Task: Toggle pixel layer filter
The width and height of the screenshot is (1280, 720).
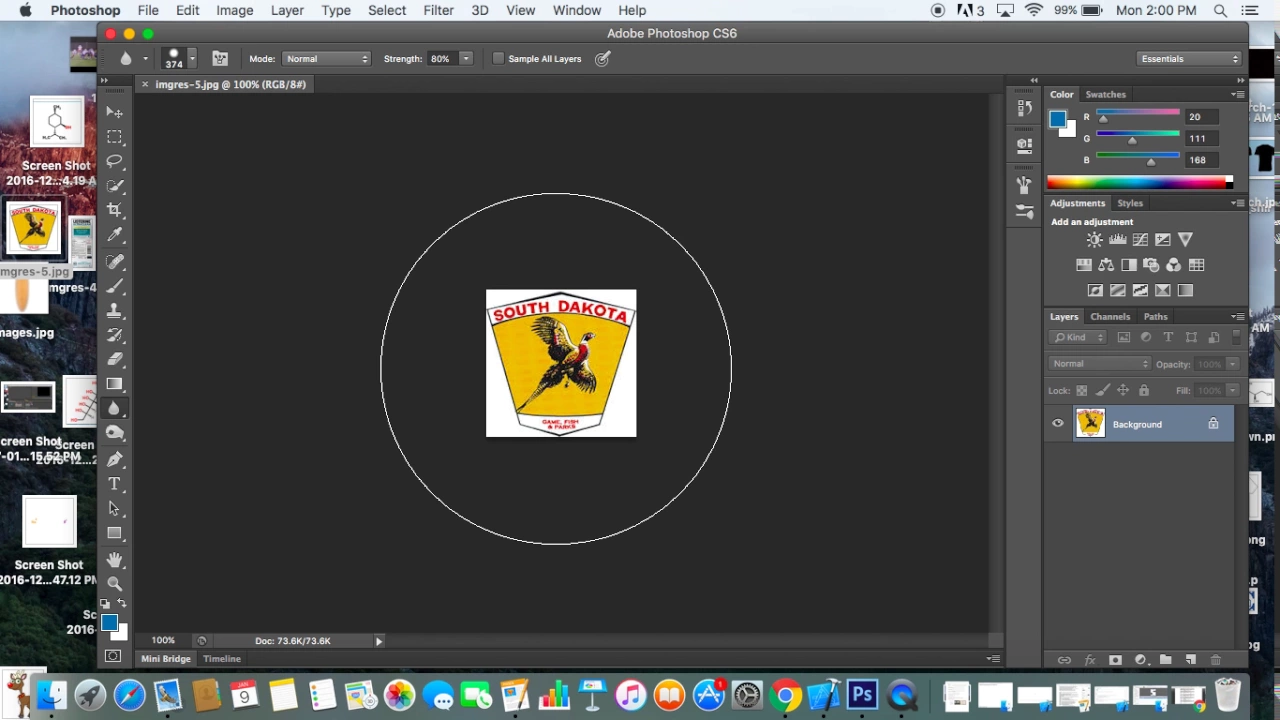Action: click(x=1124, y=338)
